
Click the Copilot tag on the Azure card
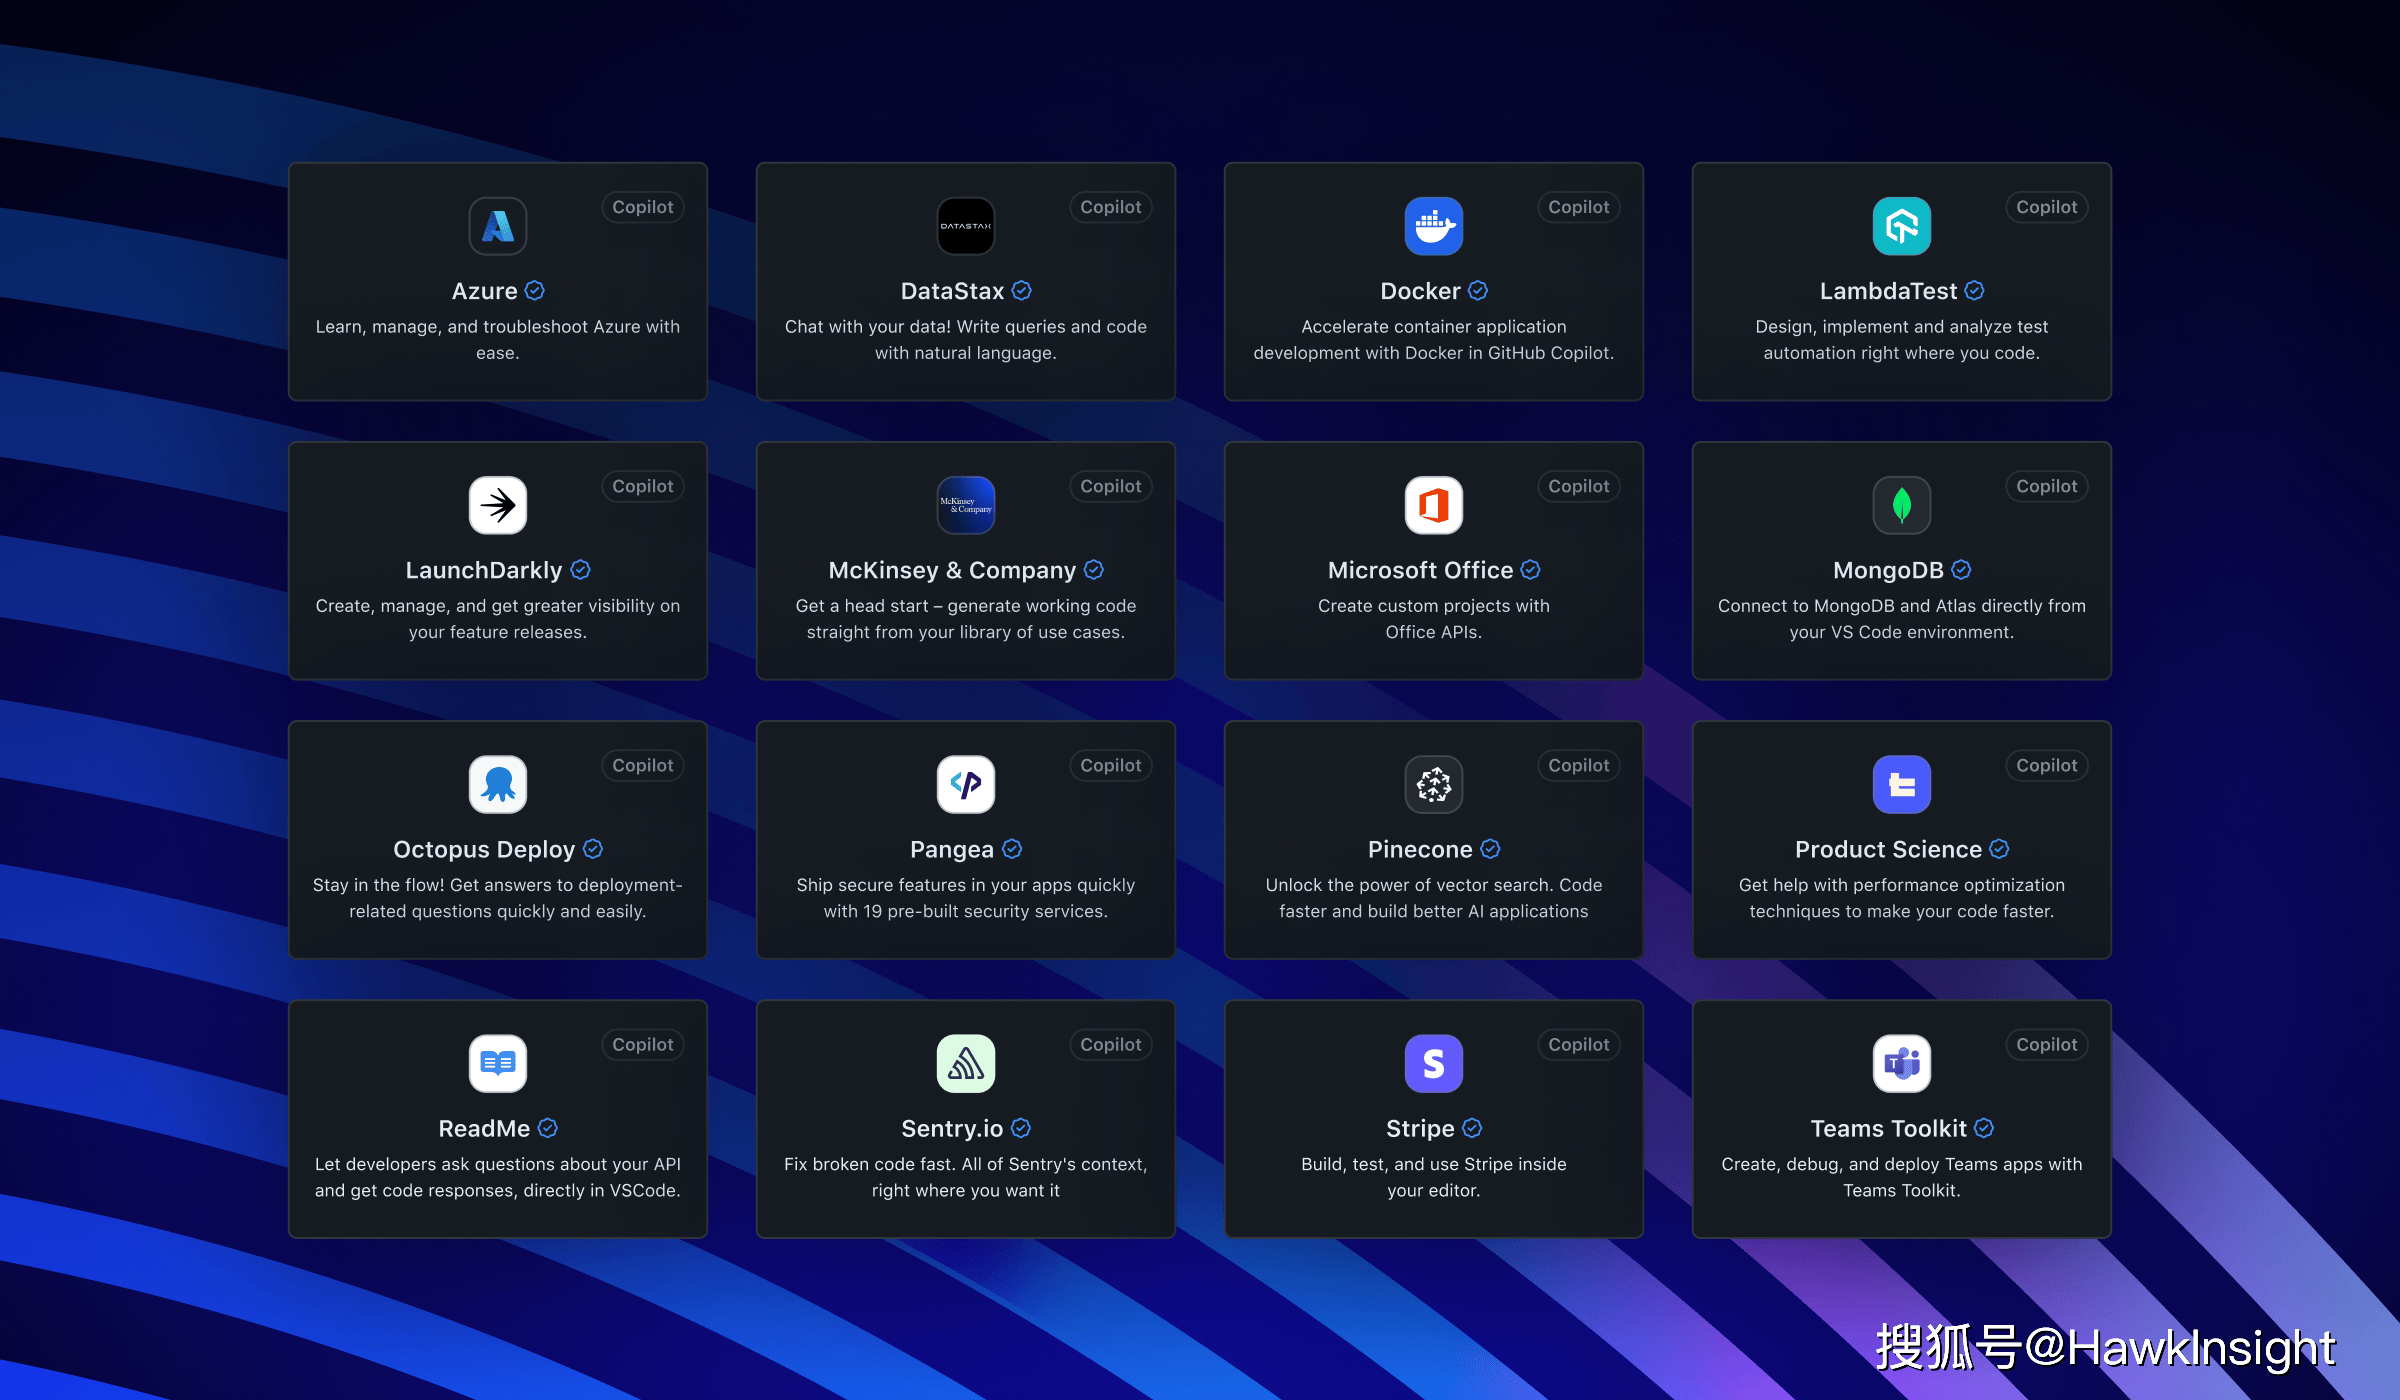pyautogui.click(x=643, y=207)
